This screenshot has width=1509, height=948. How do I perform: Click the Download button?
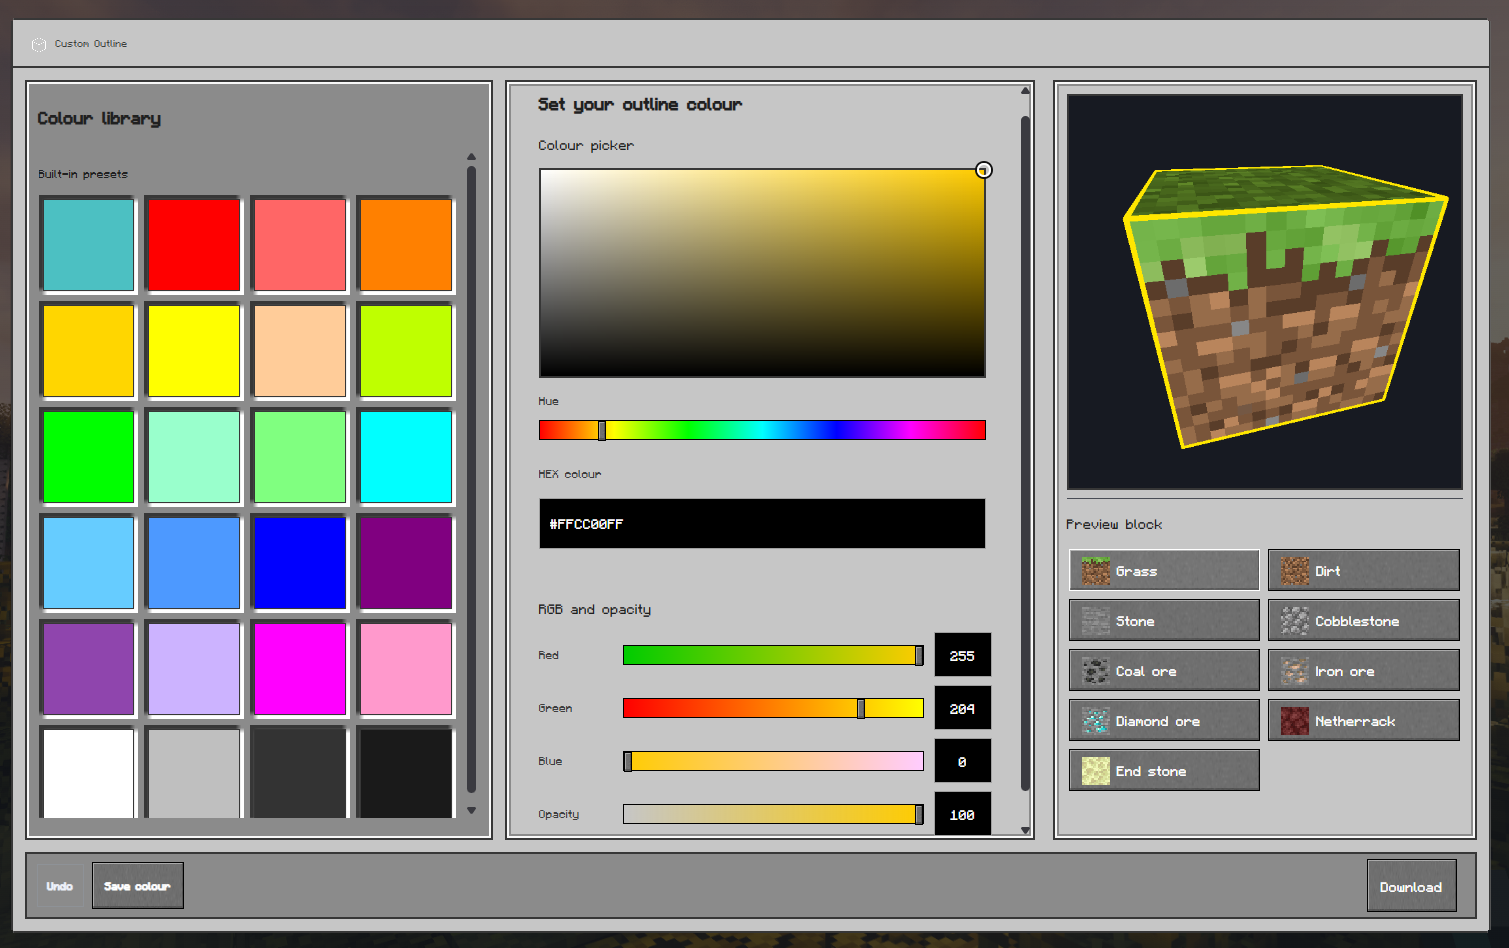point(1411,886)
